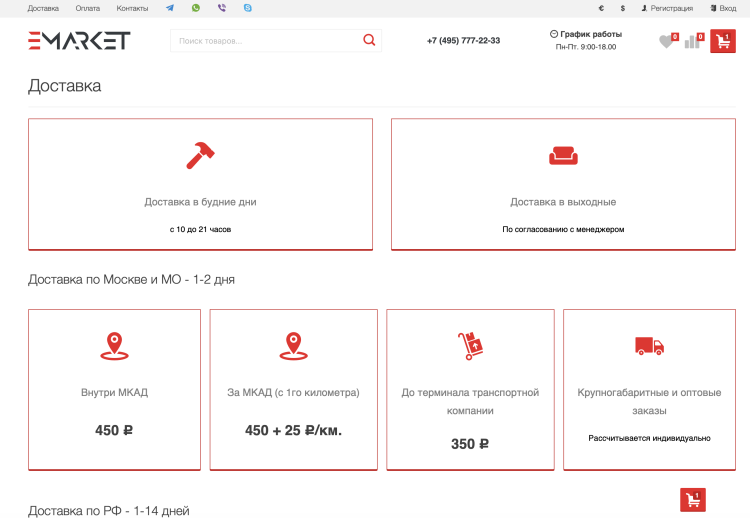Open the Оплата top menu link

(88, 8)
